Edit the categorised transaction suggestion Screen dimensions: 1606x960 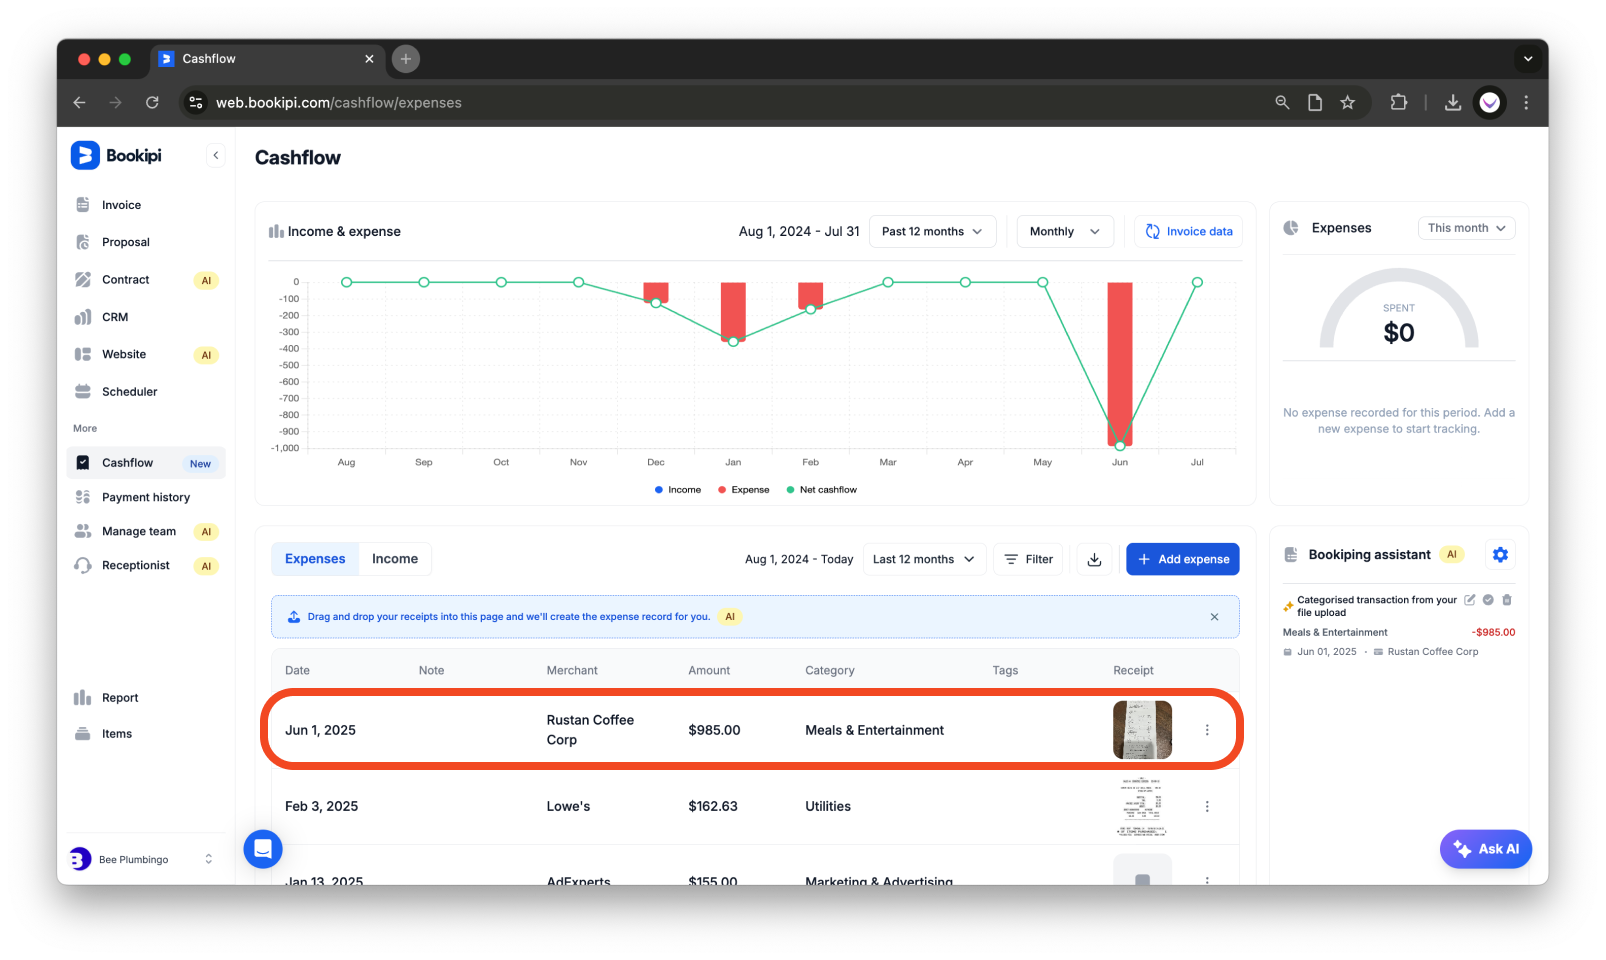1468,599
